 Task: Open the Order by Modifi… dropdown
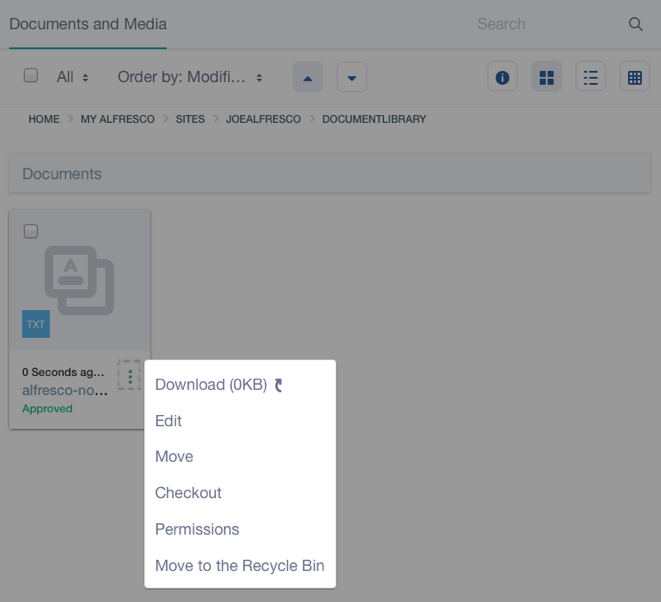tap(190, 77)
